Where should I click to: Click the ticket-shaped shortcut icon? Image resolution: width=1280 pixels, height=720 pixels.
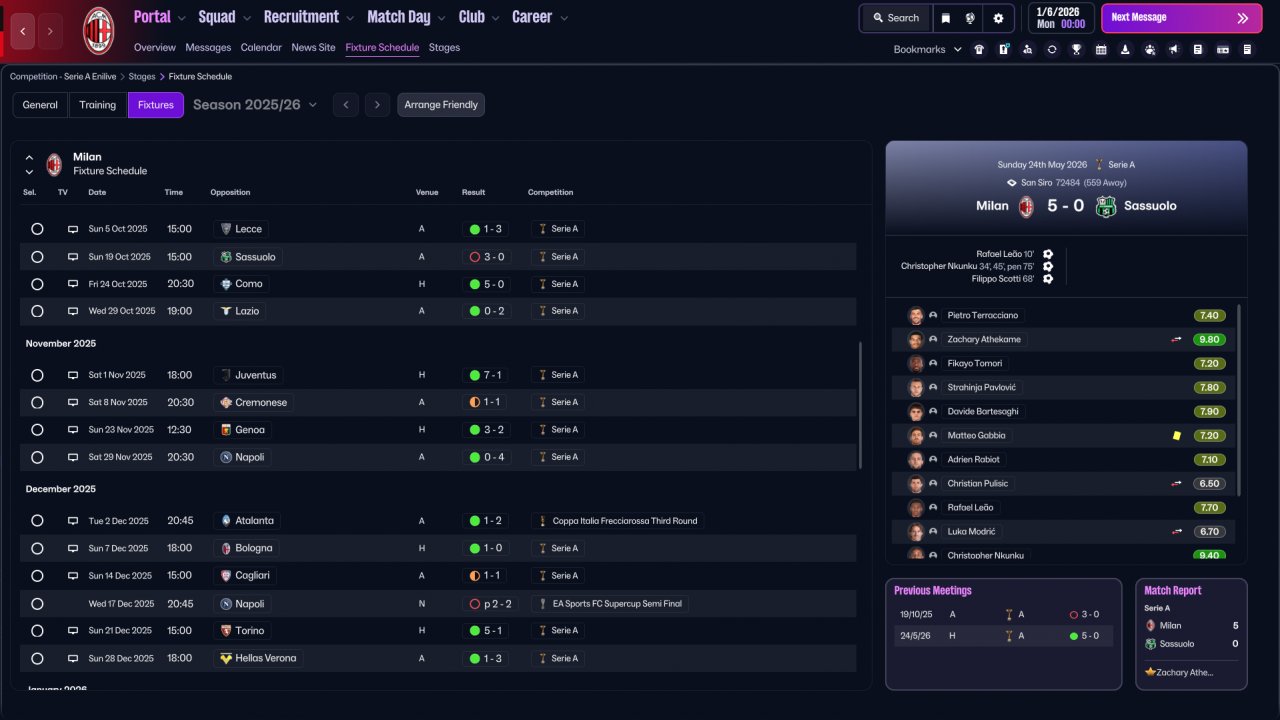coord(1223,49)
